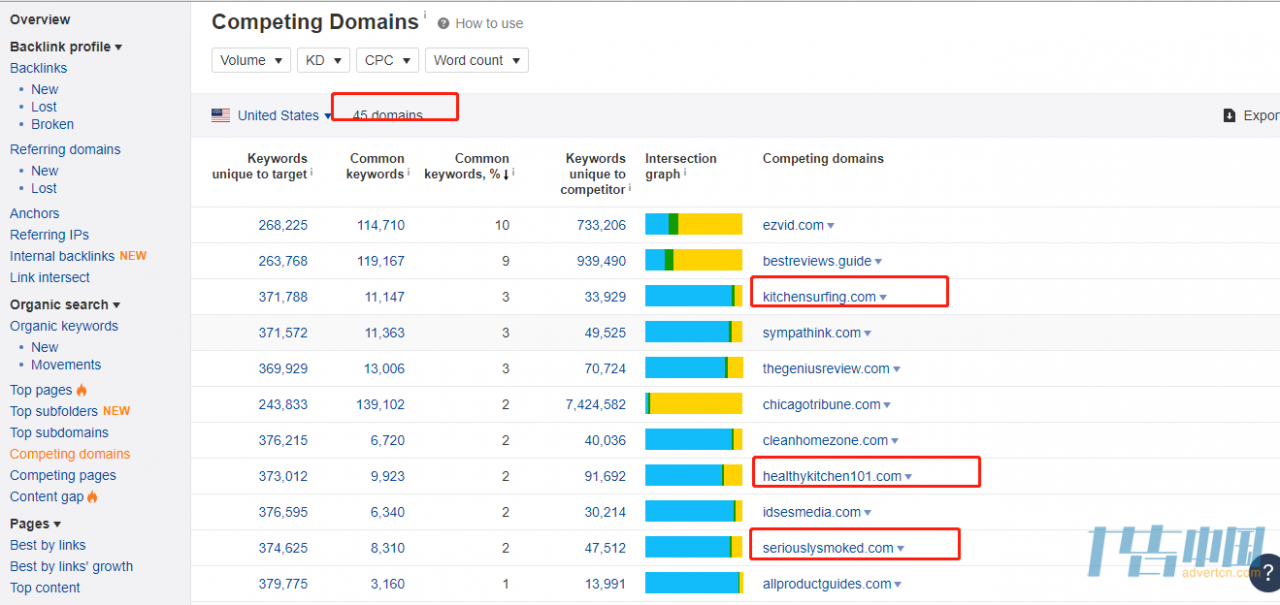Open Competing pages report

click(x=63, y=476)
